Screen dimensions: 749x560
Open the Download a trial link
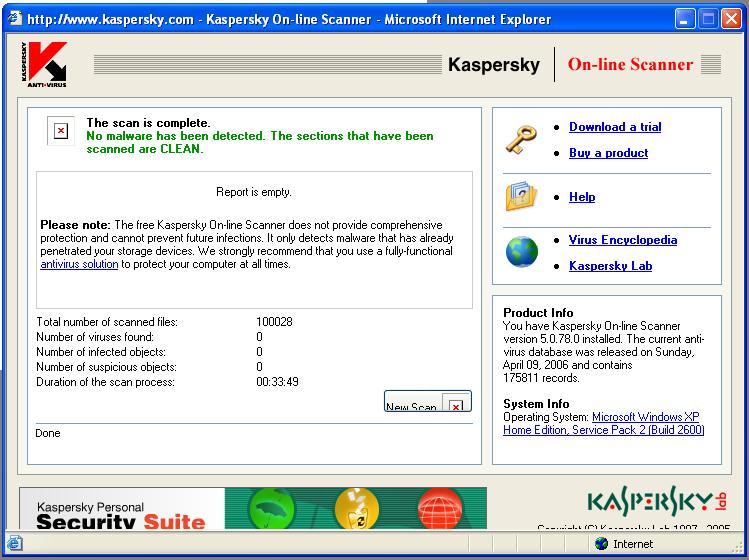point(615,127)
